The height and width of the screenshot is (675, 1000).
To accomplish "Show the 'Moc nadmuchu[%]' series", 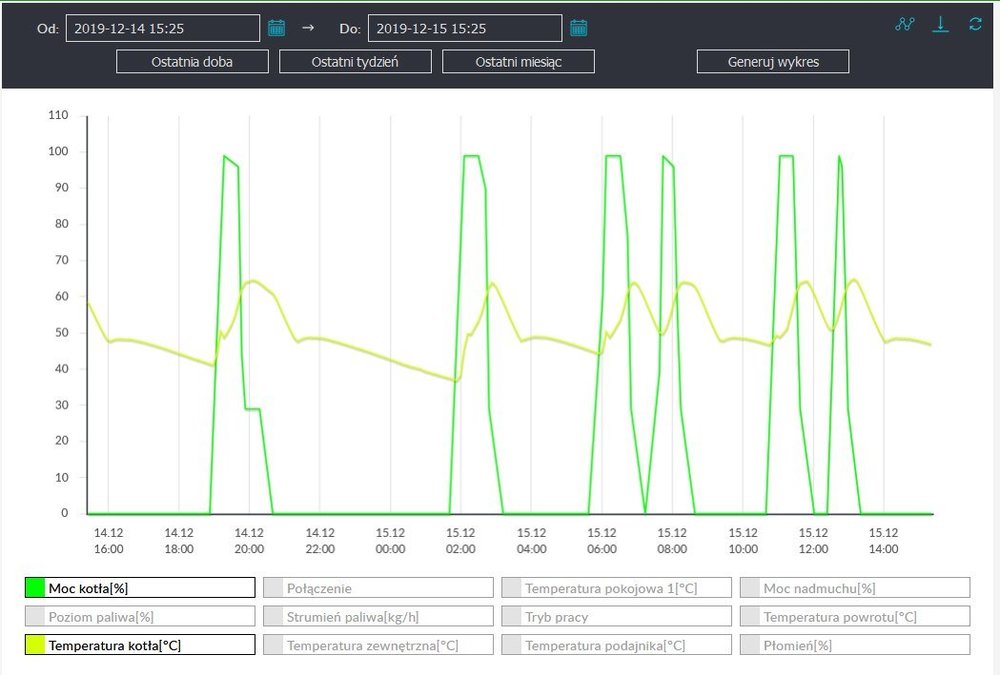I will 855,588.
